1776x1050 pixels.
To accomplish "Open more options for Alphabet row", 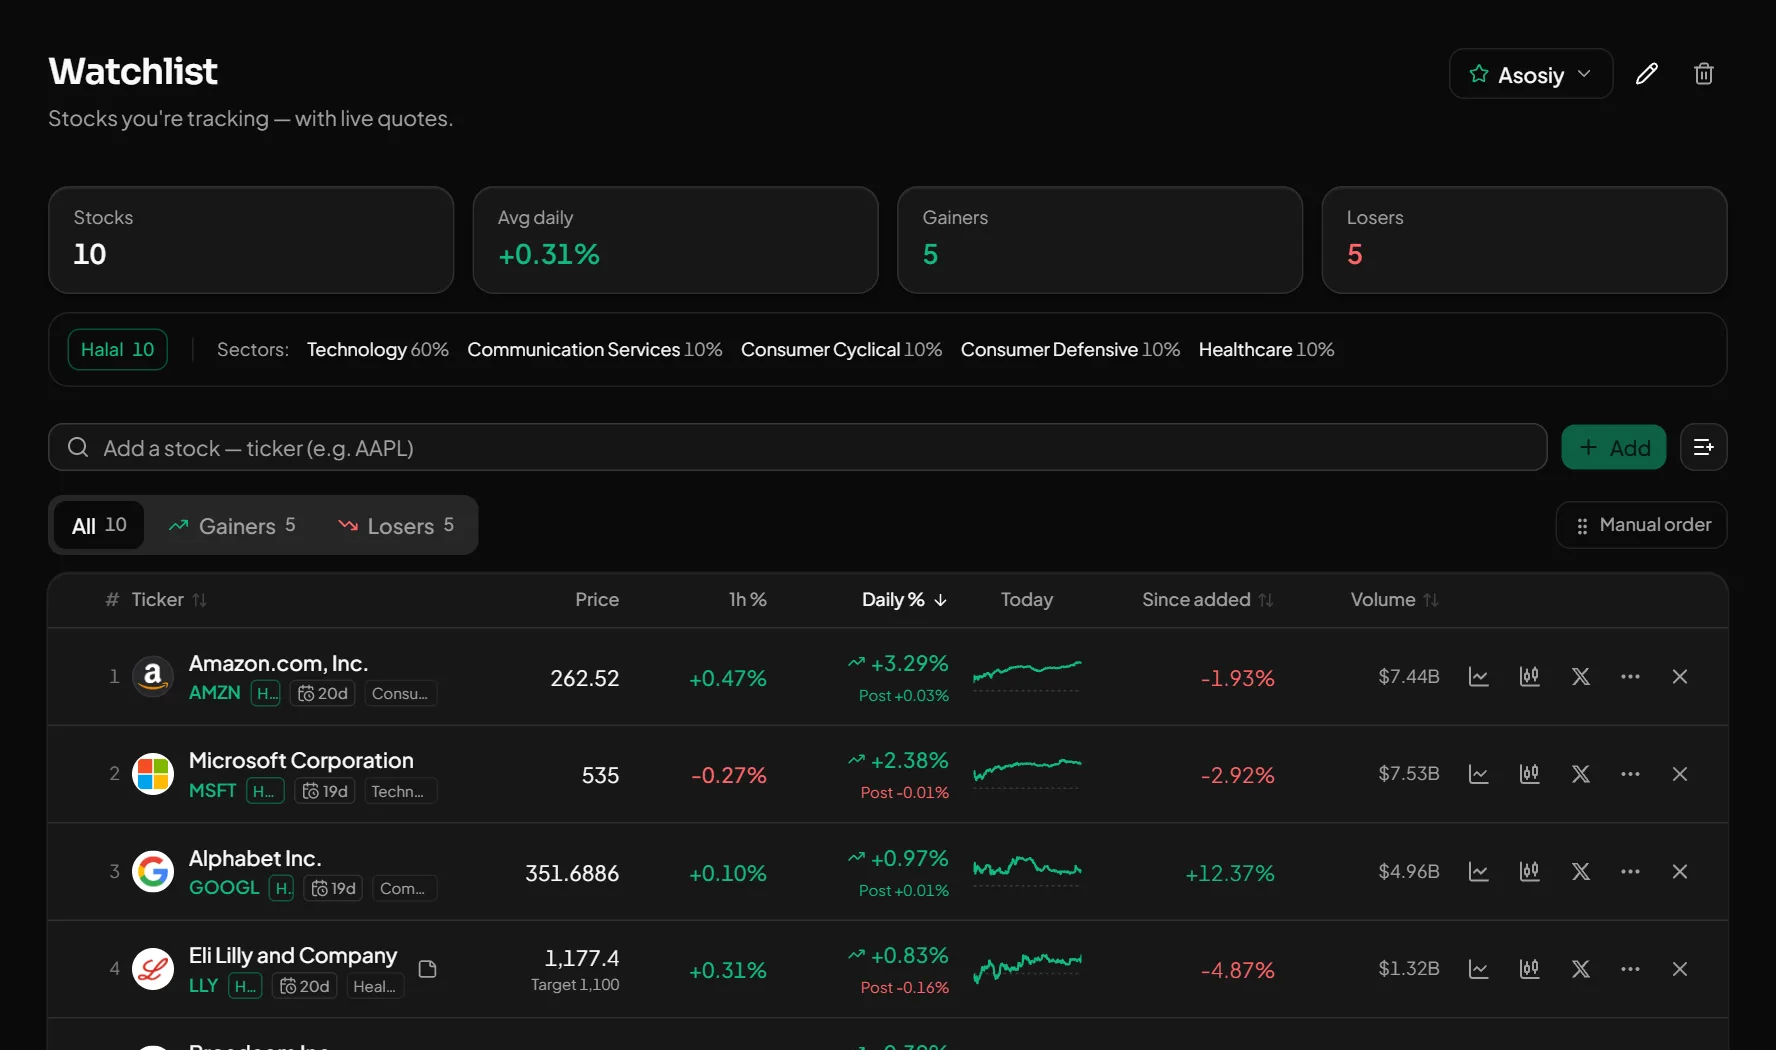I will click(1631, 872).
